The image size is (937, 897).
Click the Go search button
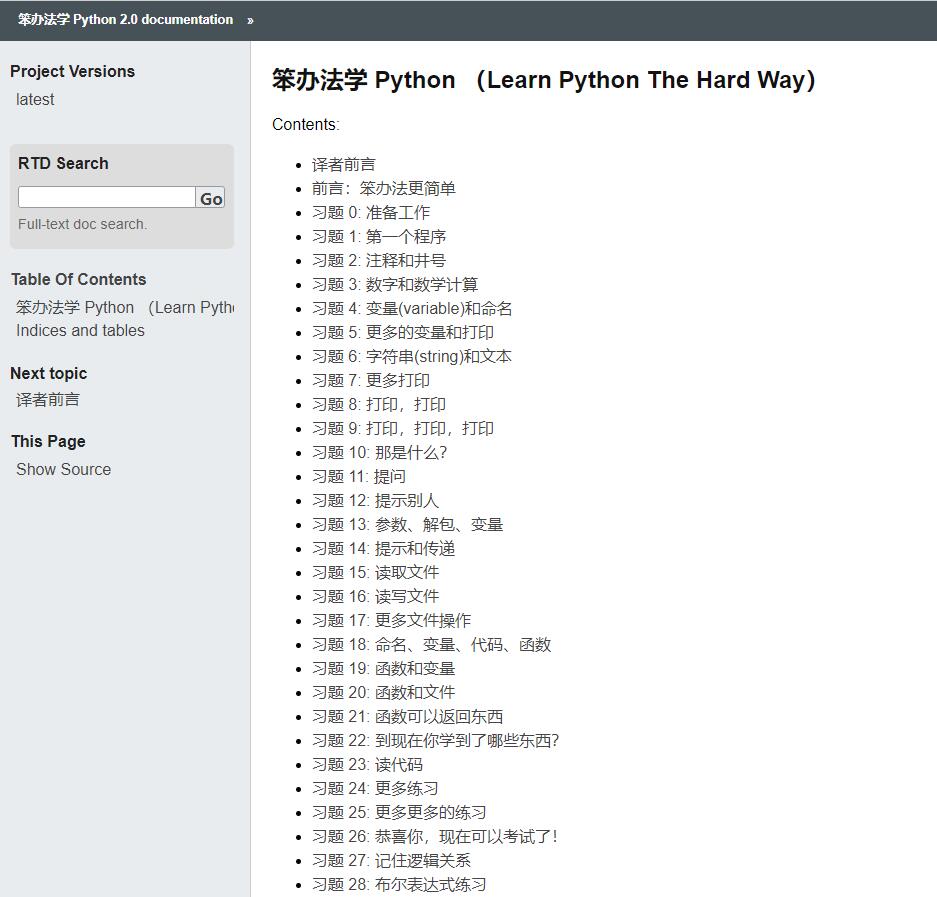(210, 198)
